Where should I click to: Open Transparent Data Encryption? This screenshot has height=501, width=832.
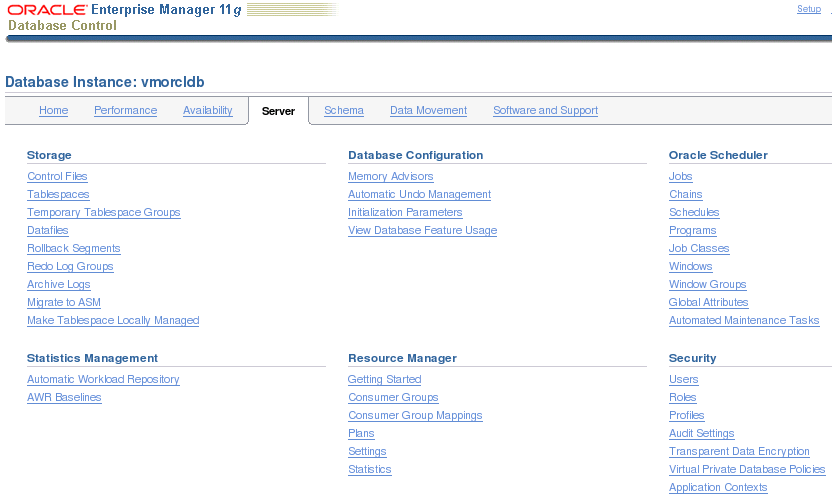[x=739, y=452]
